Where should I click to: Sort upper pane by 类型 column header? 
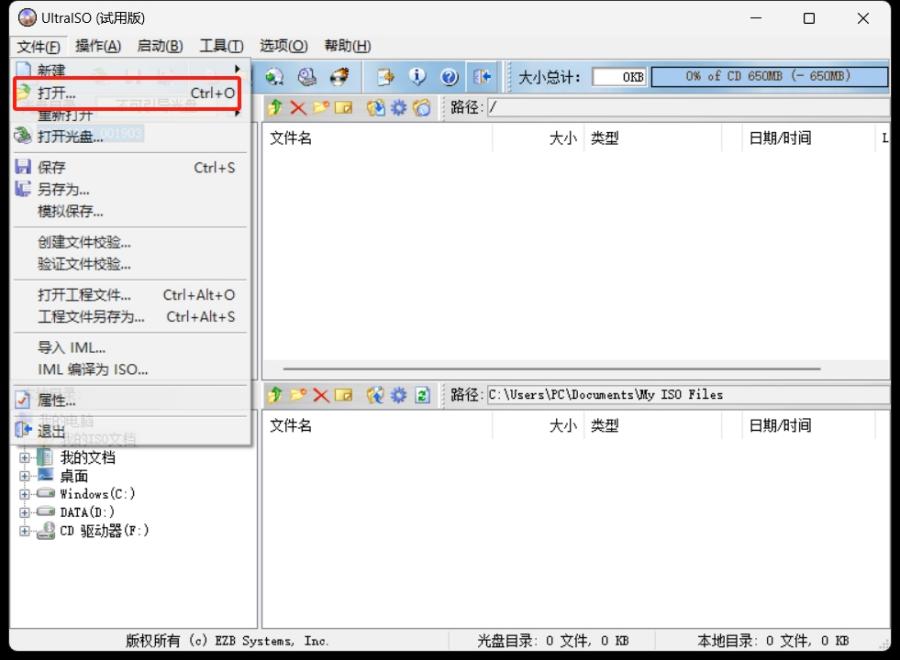[x=653, y=138]
